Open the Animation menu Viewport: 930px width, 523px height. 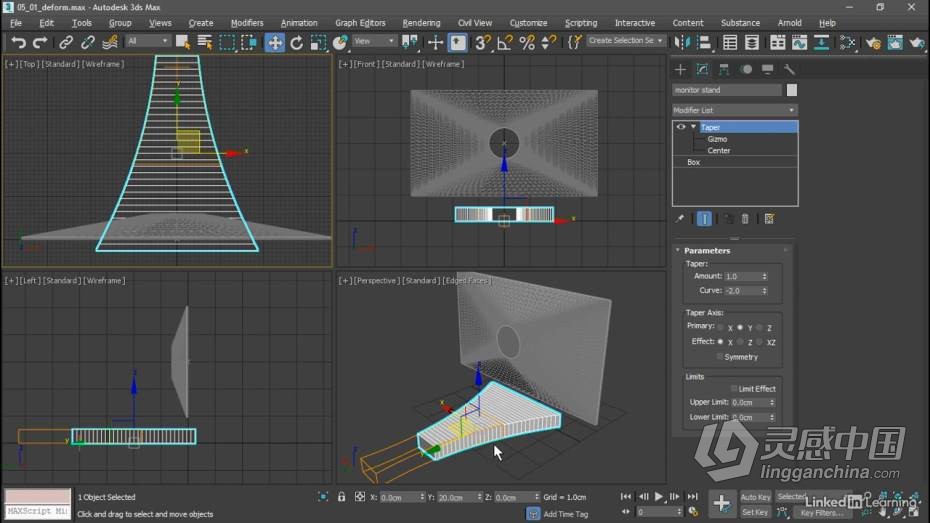tap(299, 23)
